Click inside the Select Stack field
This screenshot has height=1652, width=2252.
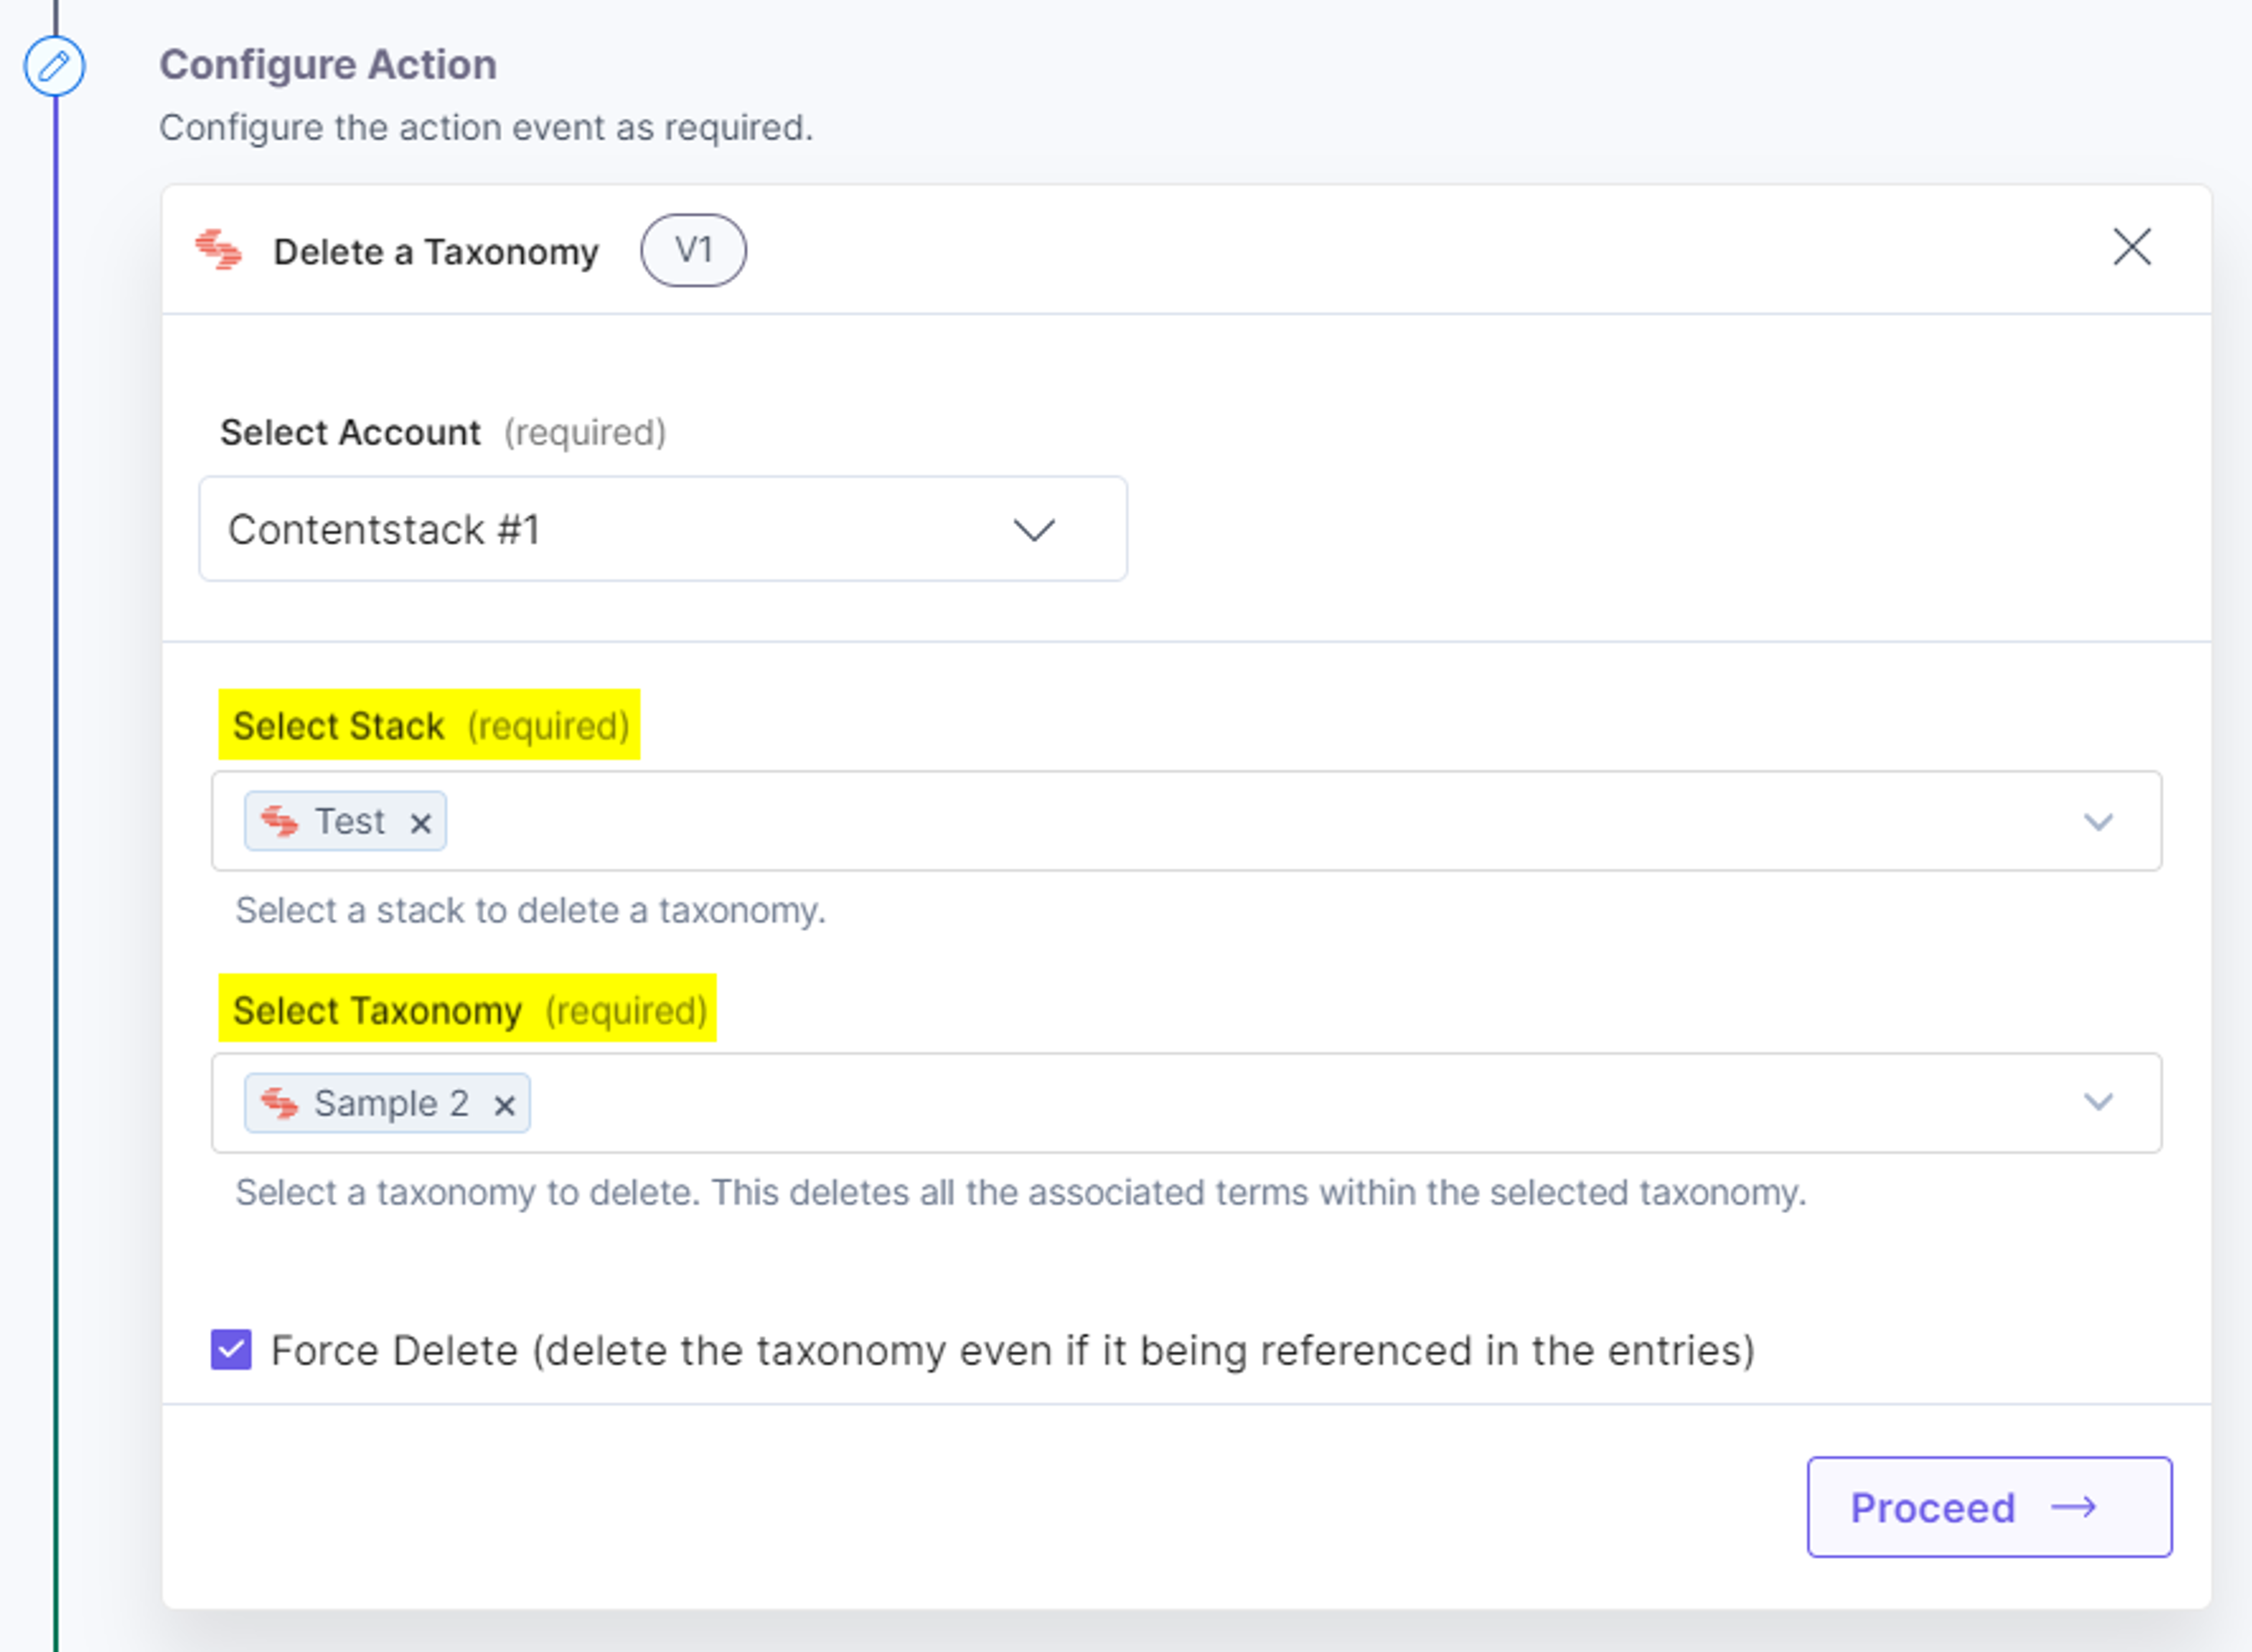tap(1186, 821)
